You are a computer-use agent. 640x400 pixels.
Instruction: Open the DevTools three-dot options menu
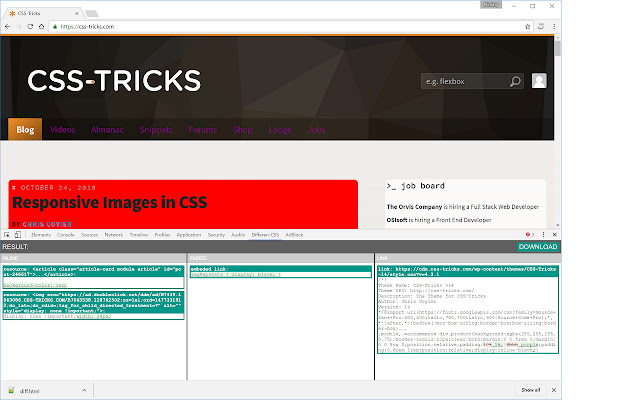(x=543, y=235)
